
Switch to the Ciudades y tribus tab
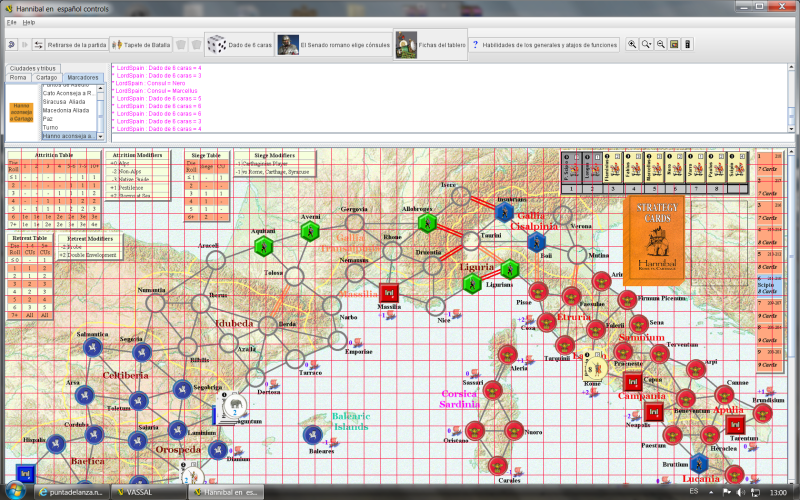pos(33,68)
